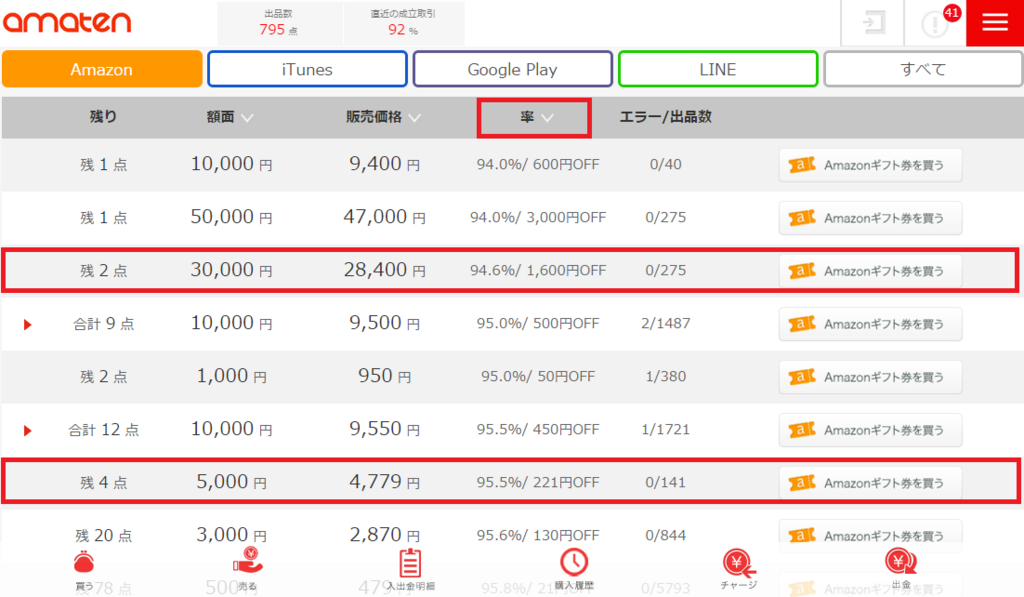Expand the 合計 12 点 row
The height and width of the screenshot is (597, 1024).
pyautogui.click(x=27, y=430)
